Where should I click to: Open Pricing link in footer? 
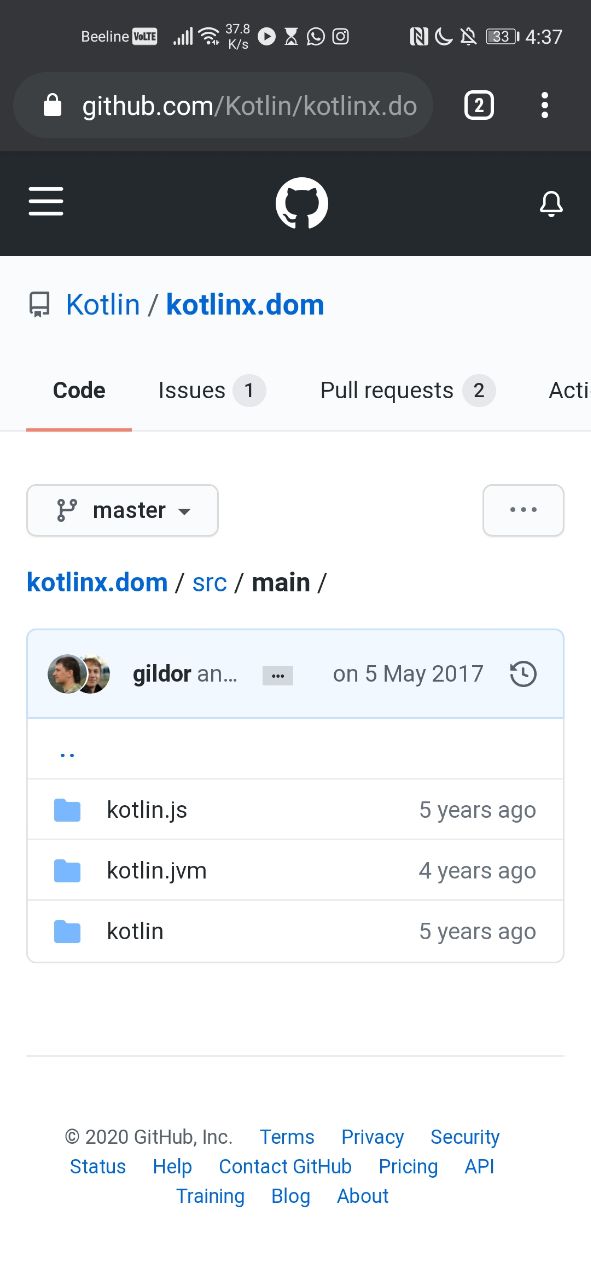(408, 1167)
